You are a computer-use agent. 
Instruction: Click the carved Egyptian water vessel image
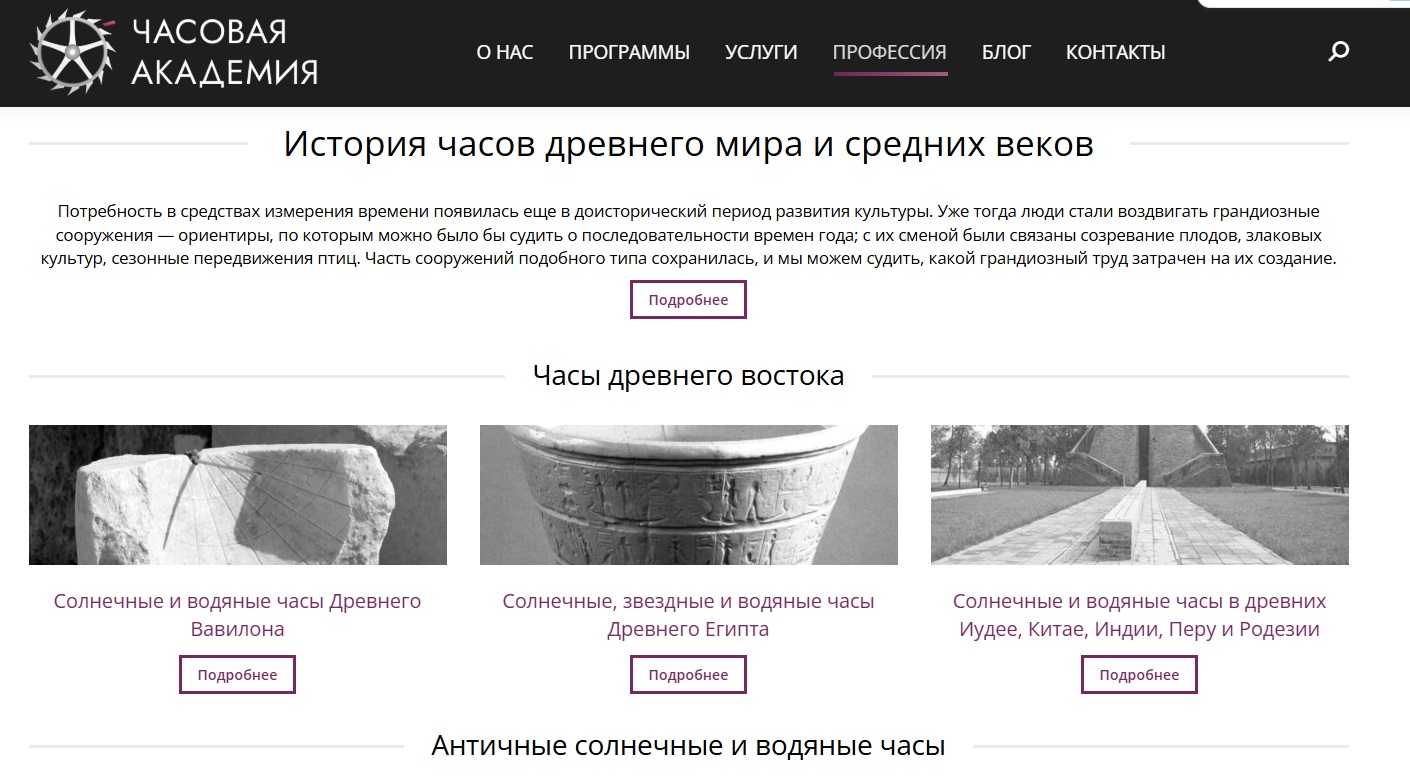[688, 495]
